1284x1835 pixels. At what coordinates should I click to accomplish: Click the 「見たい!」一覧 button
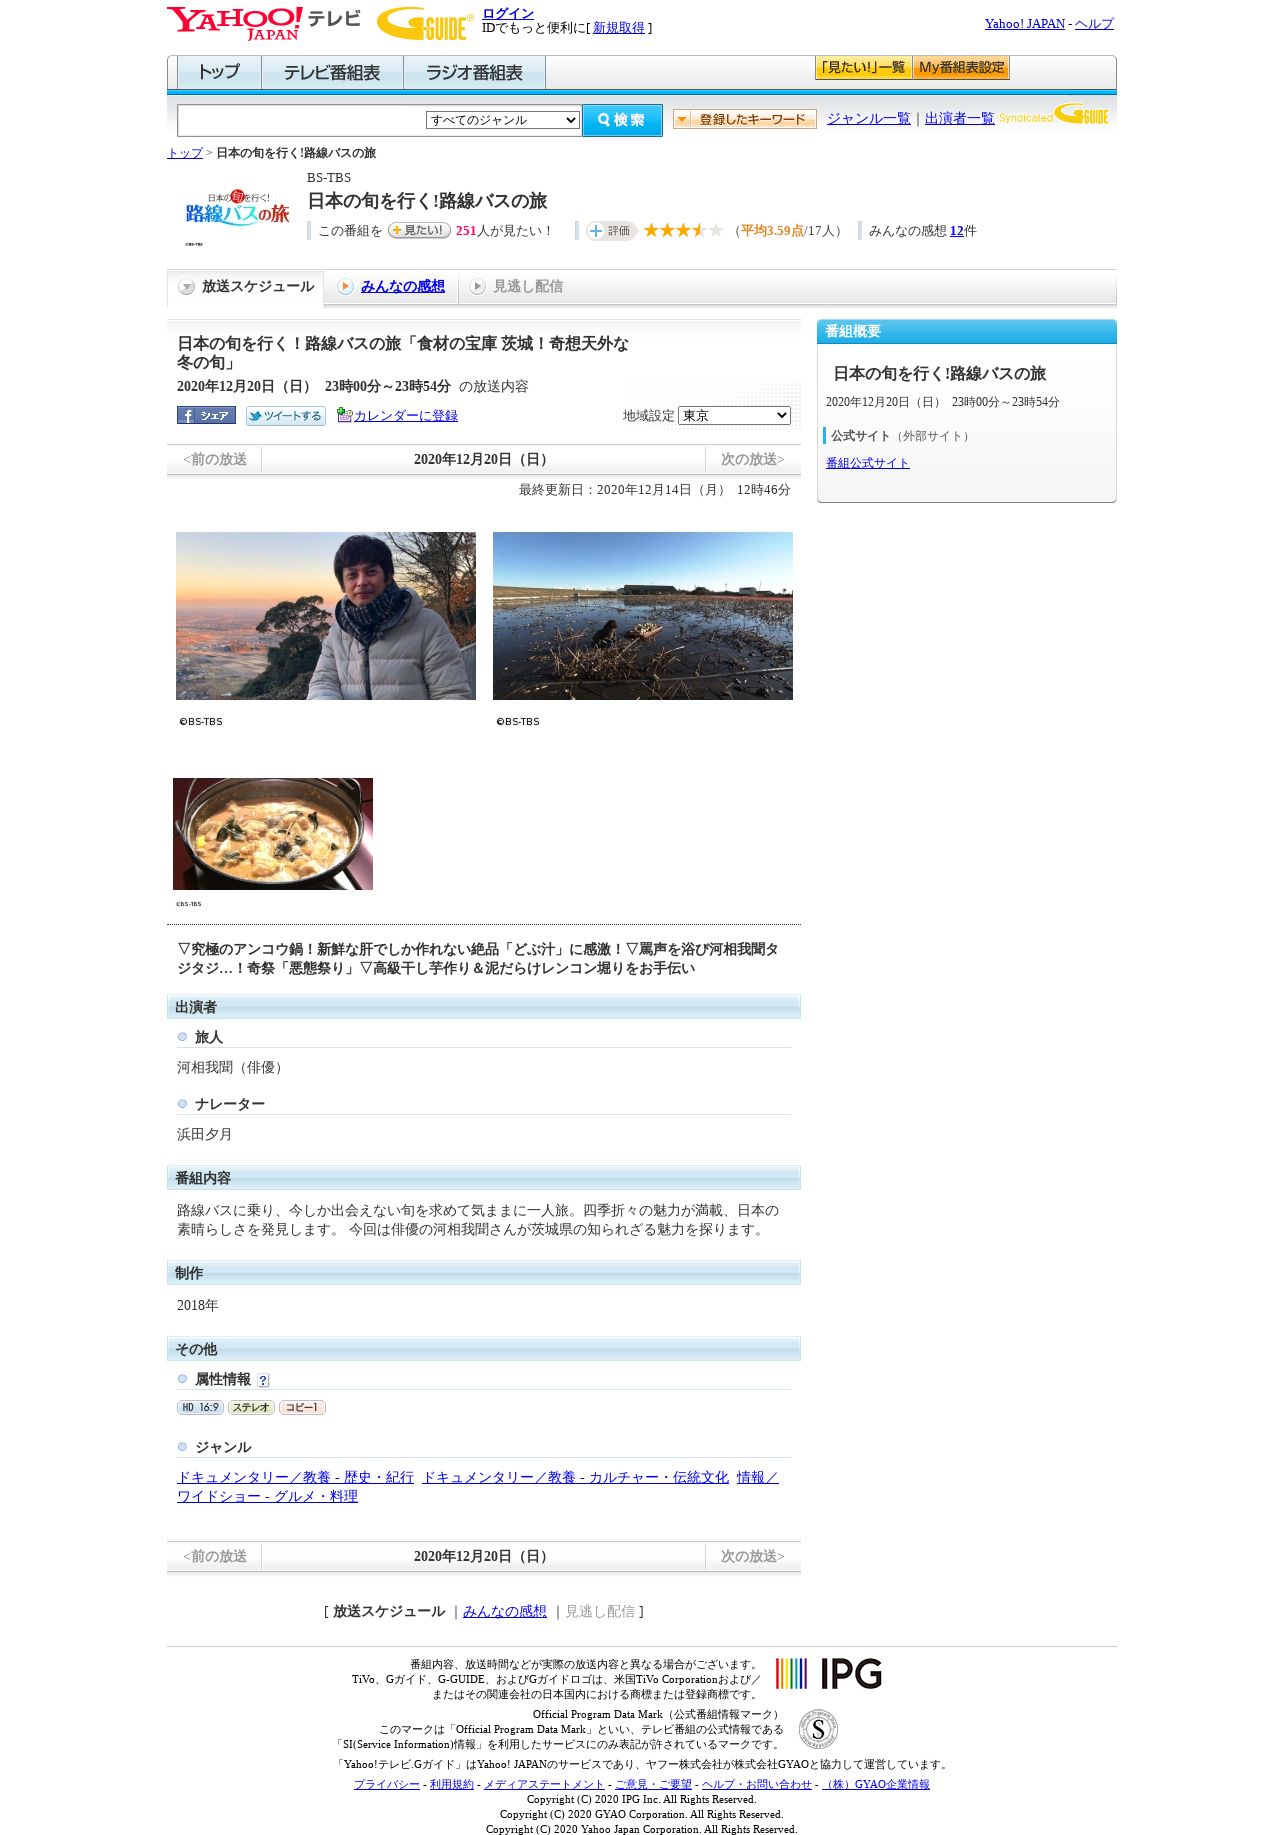[x=864, y=68]
